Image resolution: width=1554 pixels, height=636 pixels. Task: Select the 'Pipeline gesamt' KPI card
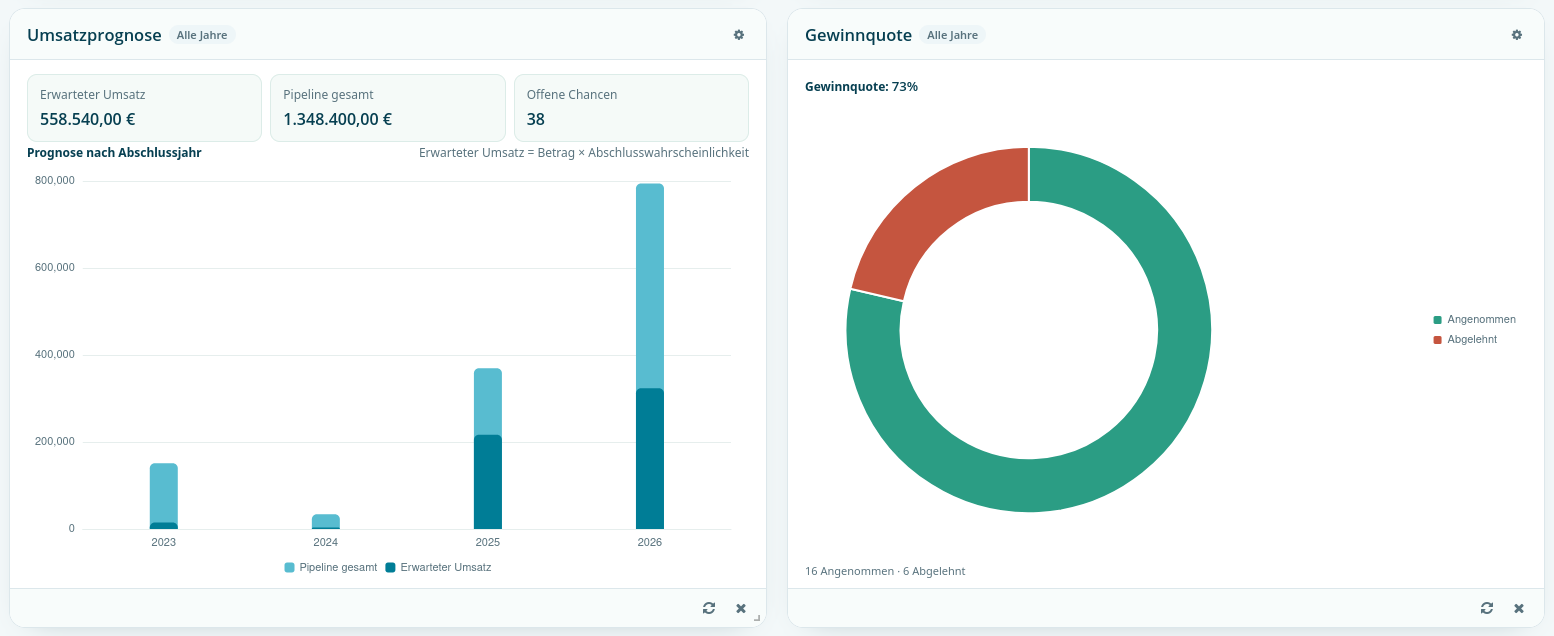[x=387, y=108]
